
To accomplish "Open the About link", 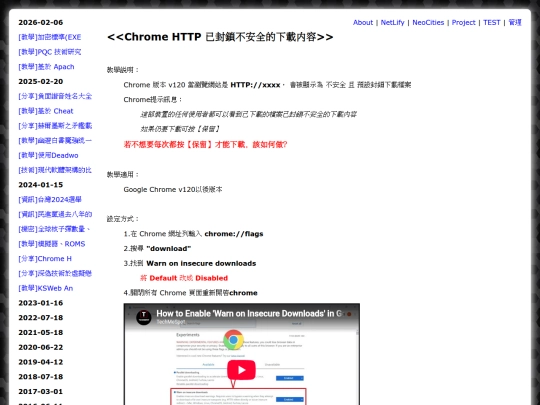I will [x=363, y=22].
